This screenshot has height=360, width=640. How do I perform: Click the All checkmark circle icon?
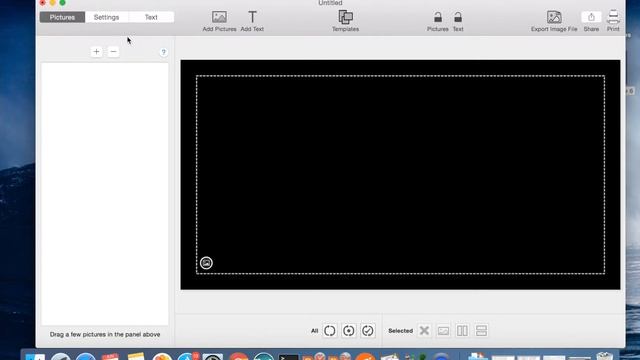coord(367,331)
